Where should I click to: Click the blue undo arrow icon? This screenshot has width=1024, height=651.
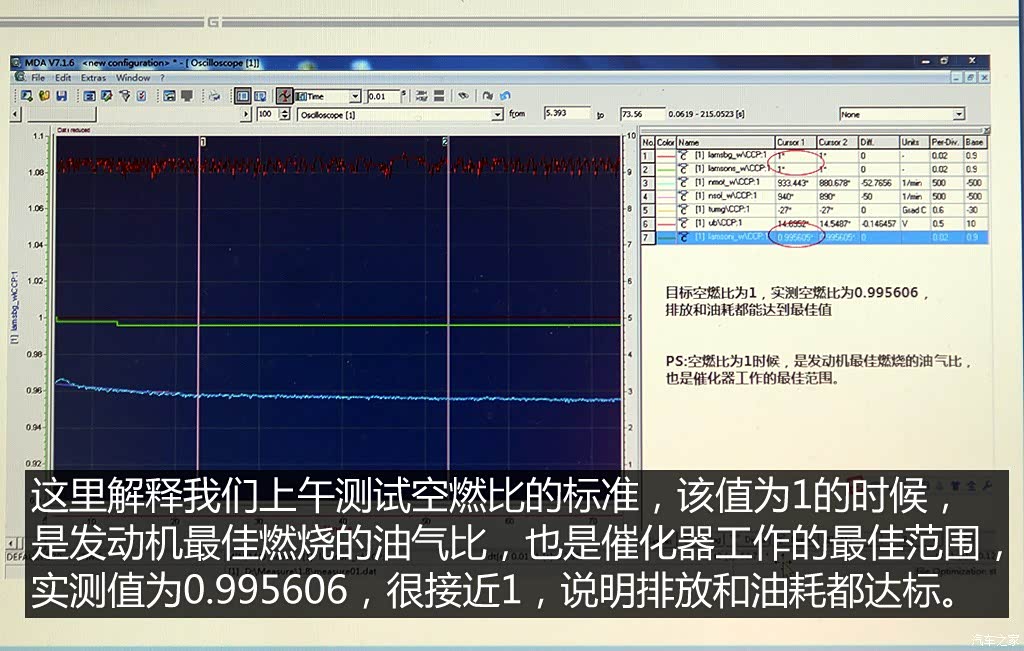pyautogui.click(x=504, y=96)
